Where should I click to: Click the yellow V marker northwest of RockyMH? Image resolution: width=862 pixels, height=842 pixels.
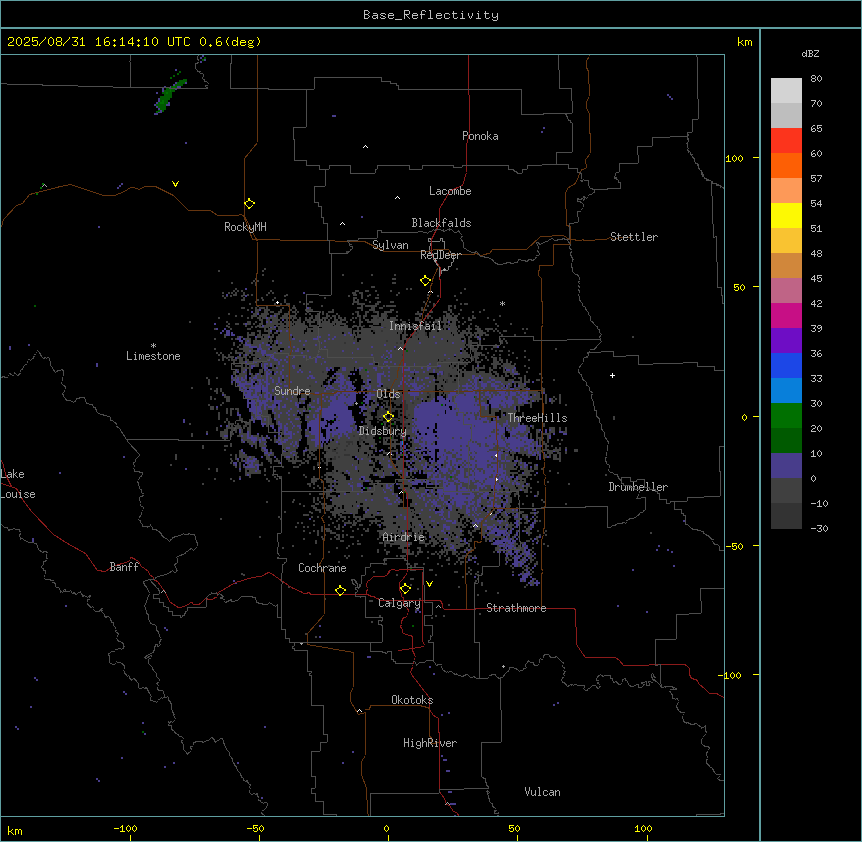point(175,184)
